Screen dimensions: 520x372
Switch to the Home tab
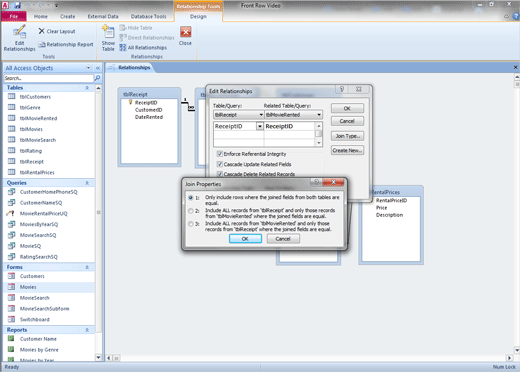41,16
